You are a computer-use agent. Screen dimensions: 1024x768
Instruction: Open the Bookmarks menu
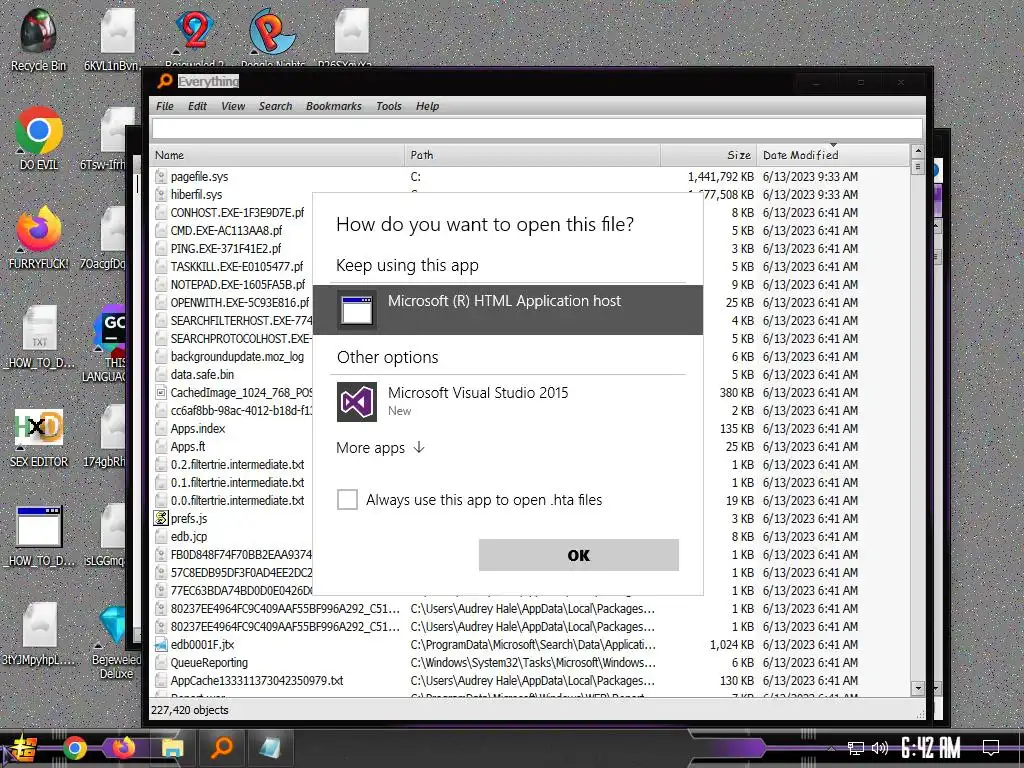(334, 106)
